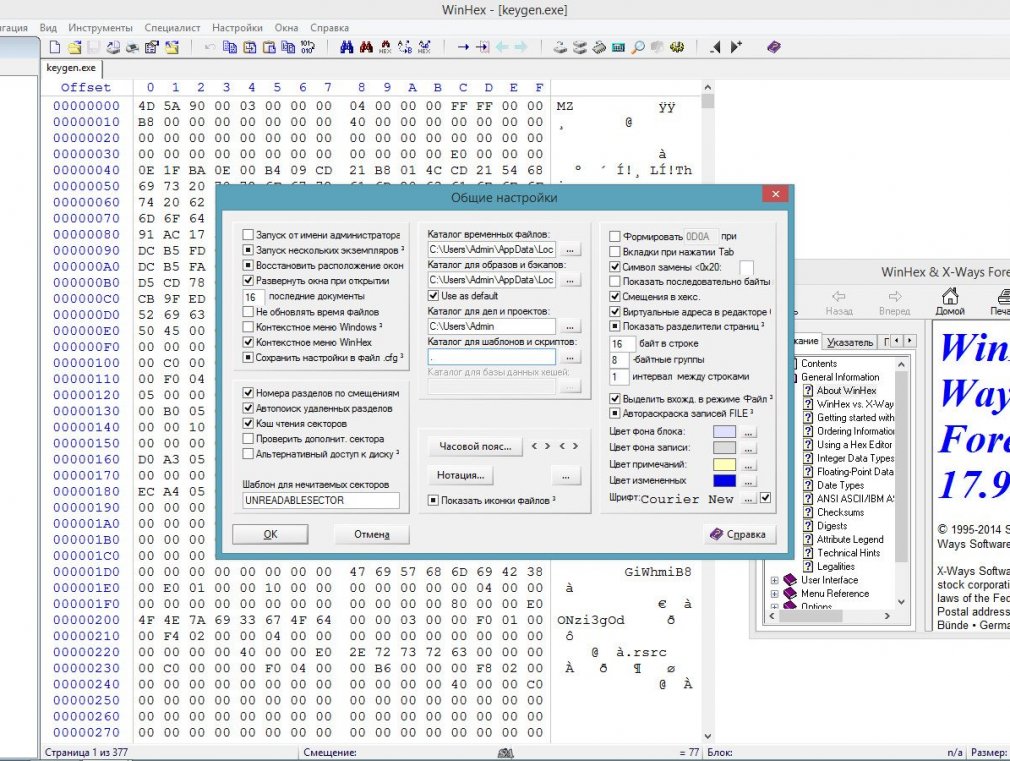Toggle Развернуть окна при открытии checkbox
This screenshot has height=761, width=1010.
[248, 280]
